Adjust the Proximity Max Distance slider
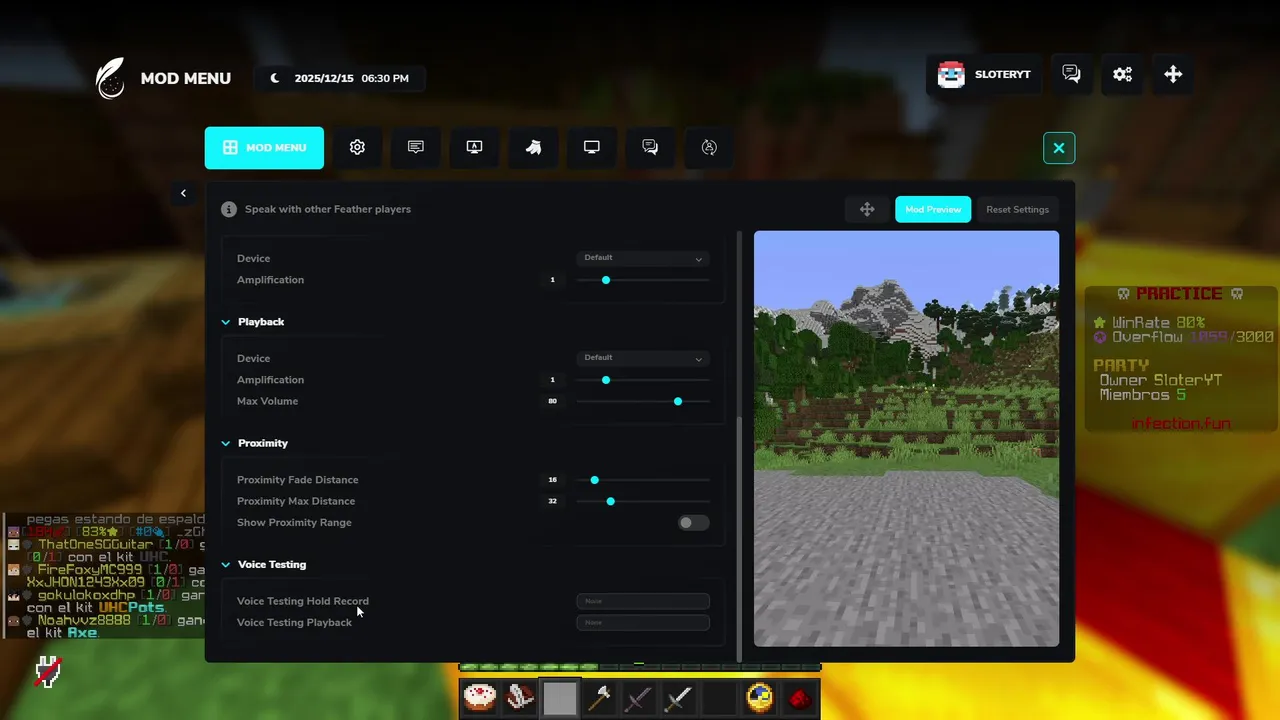Viewport: 1280px width, 720px height. (643, 501)
